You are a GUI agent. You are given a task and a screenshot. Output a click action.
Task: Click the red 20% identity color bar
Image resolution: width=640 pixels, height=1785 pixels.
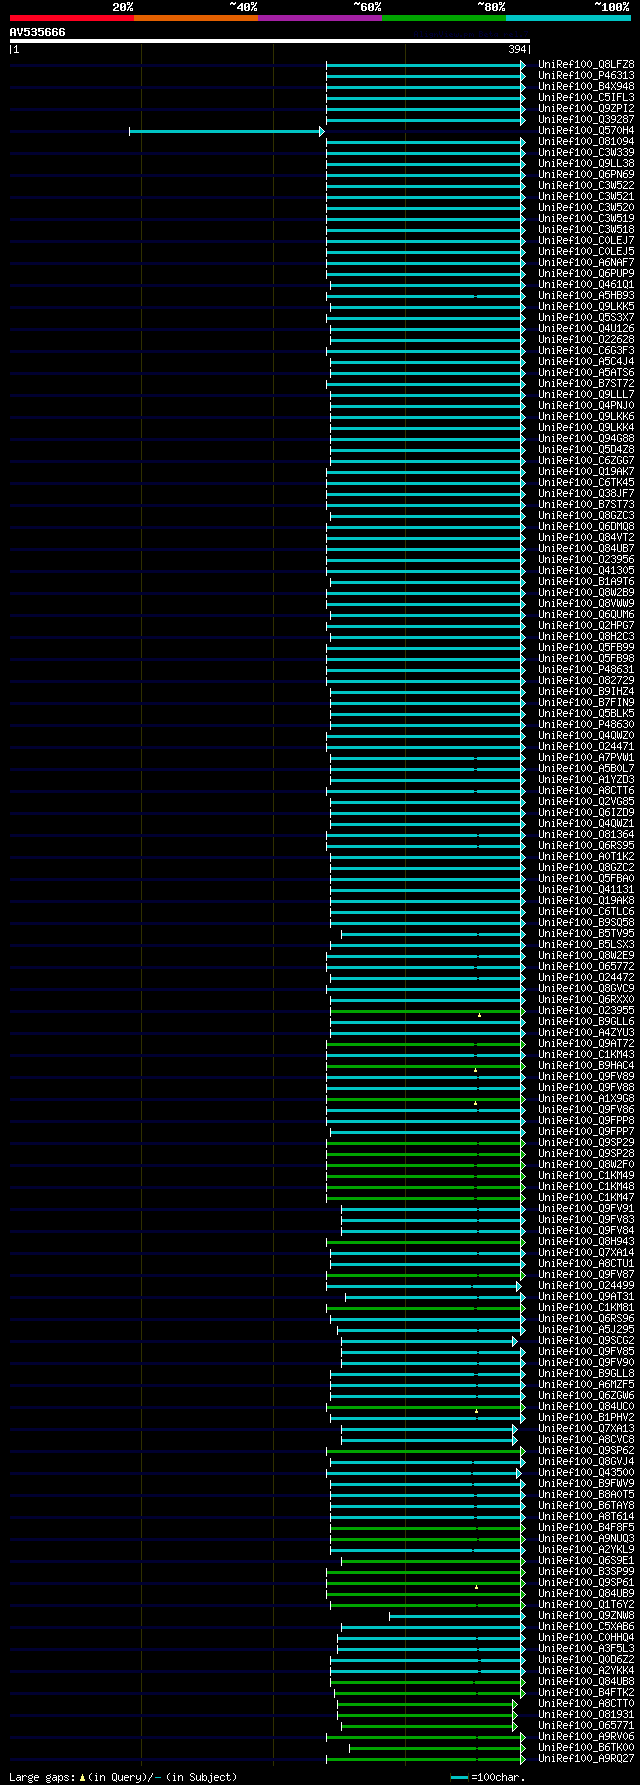click(x=72, y=17)
